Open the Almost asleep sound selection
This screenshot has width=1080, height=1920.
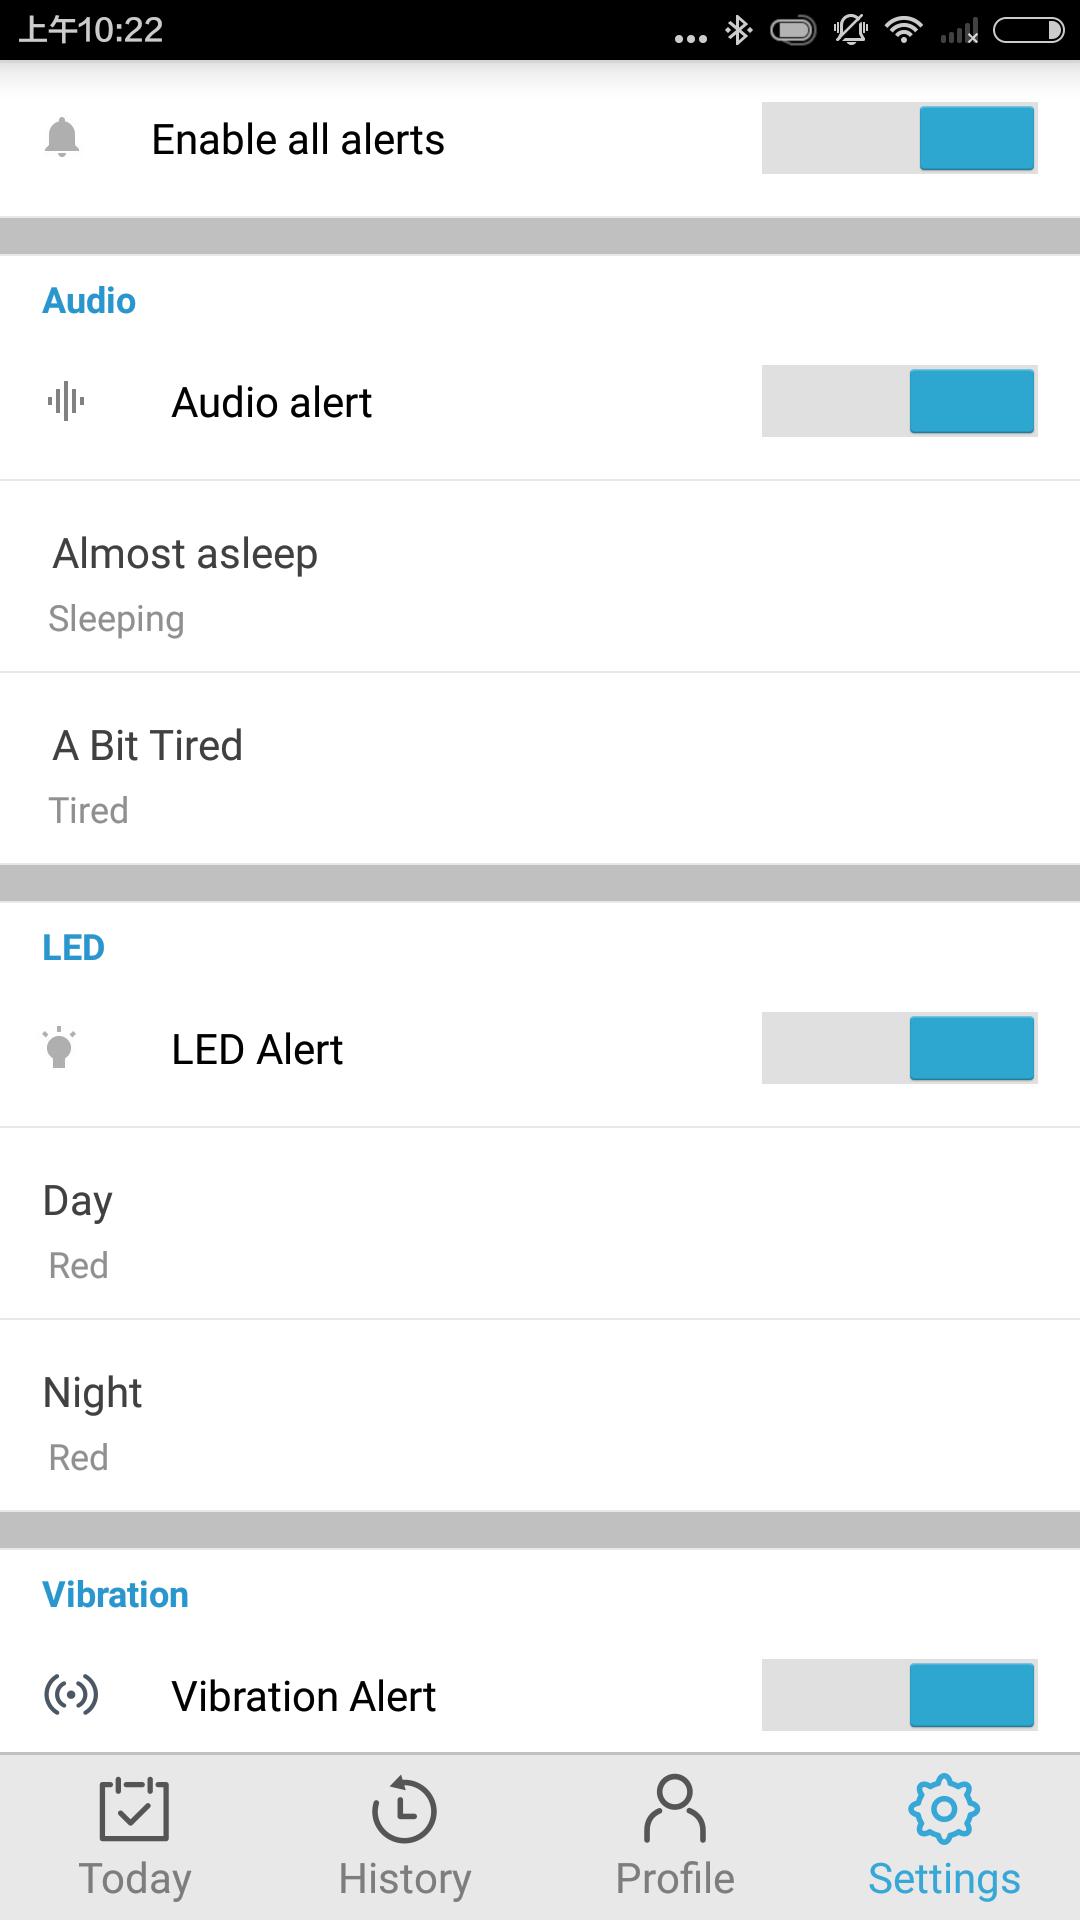point(540,577)
